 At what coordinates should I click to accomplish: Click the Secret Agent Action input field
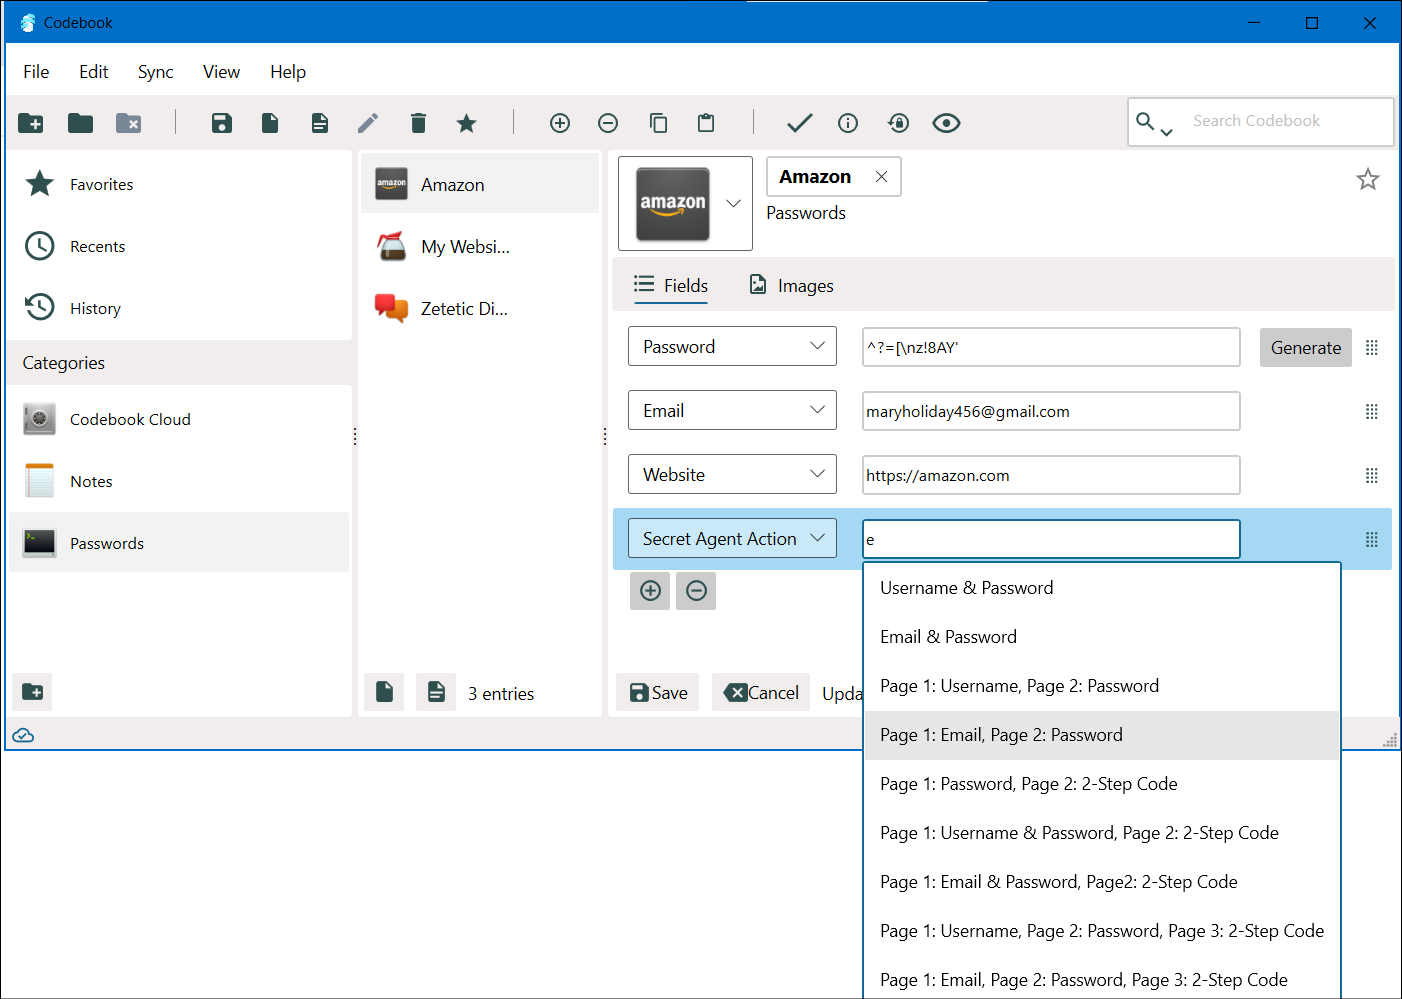pyautogui.click(x=1051, y=539)
